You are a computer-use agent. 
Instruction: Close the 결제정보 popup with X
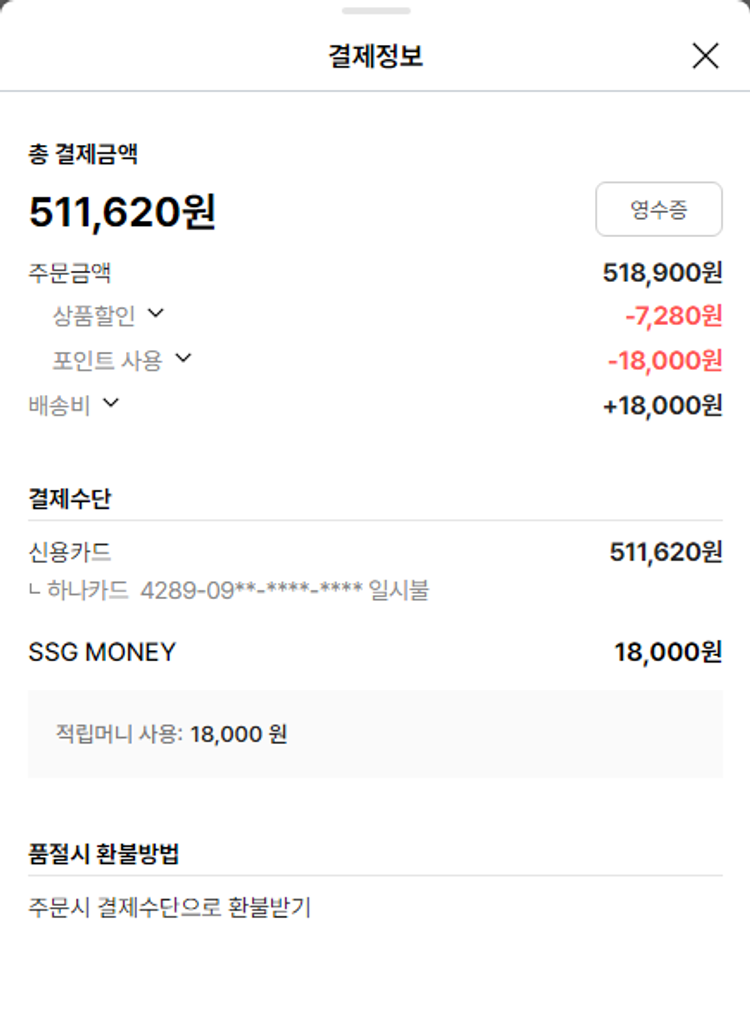[x=705, y=56]
